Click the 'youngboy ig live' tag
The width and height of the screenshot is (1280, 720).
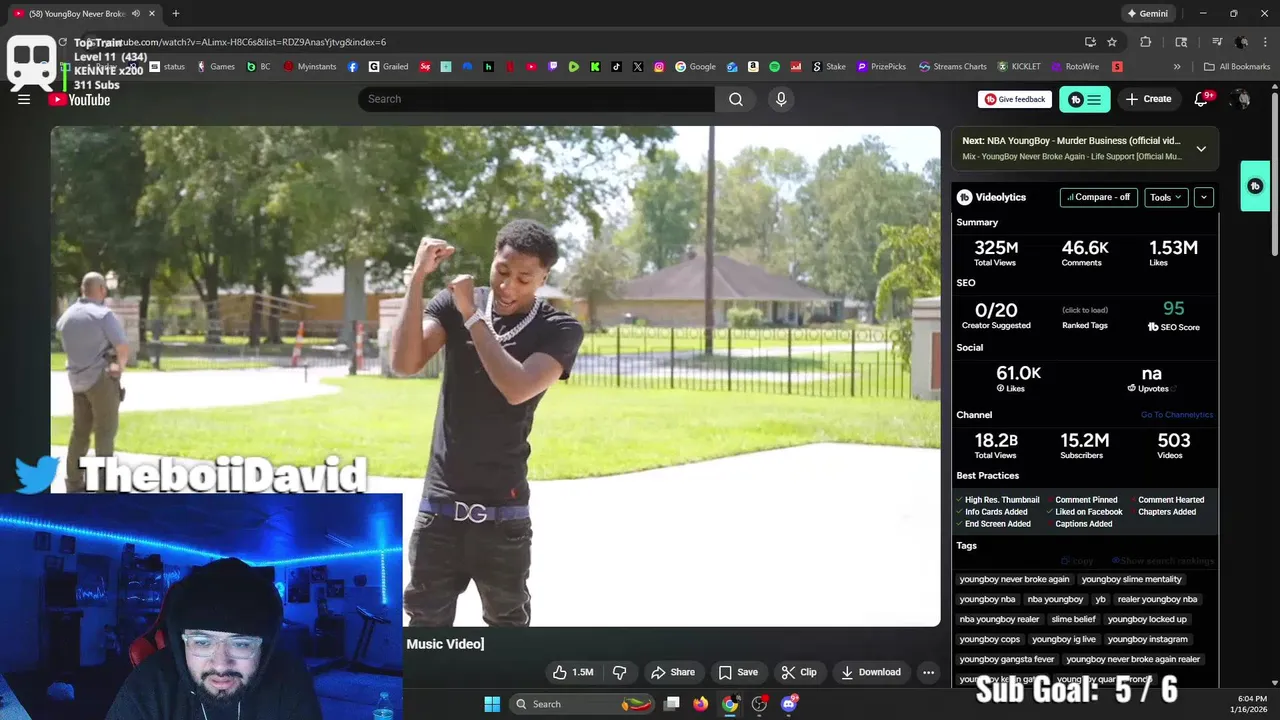[x=1064, y=639]
